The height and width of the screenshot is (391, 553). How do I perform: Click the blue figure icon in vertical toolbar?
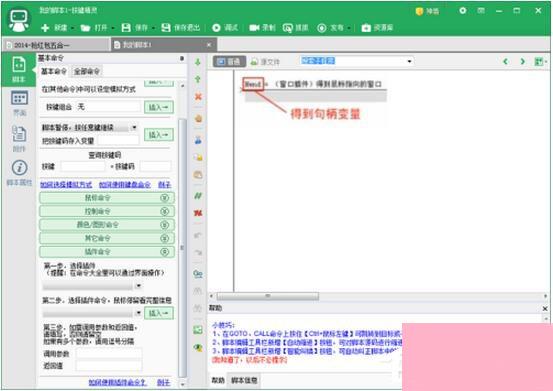[198, 140]
